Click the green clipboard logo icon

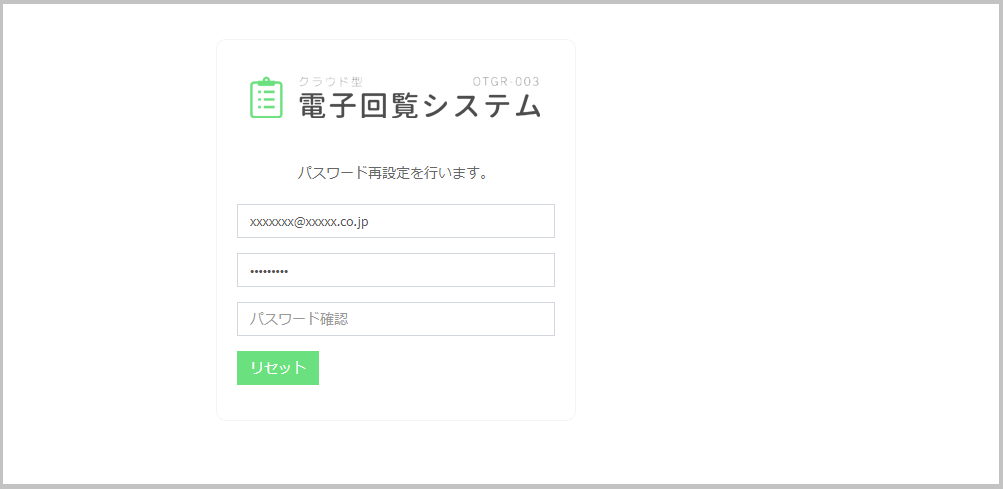click(x=266, y=98)
